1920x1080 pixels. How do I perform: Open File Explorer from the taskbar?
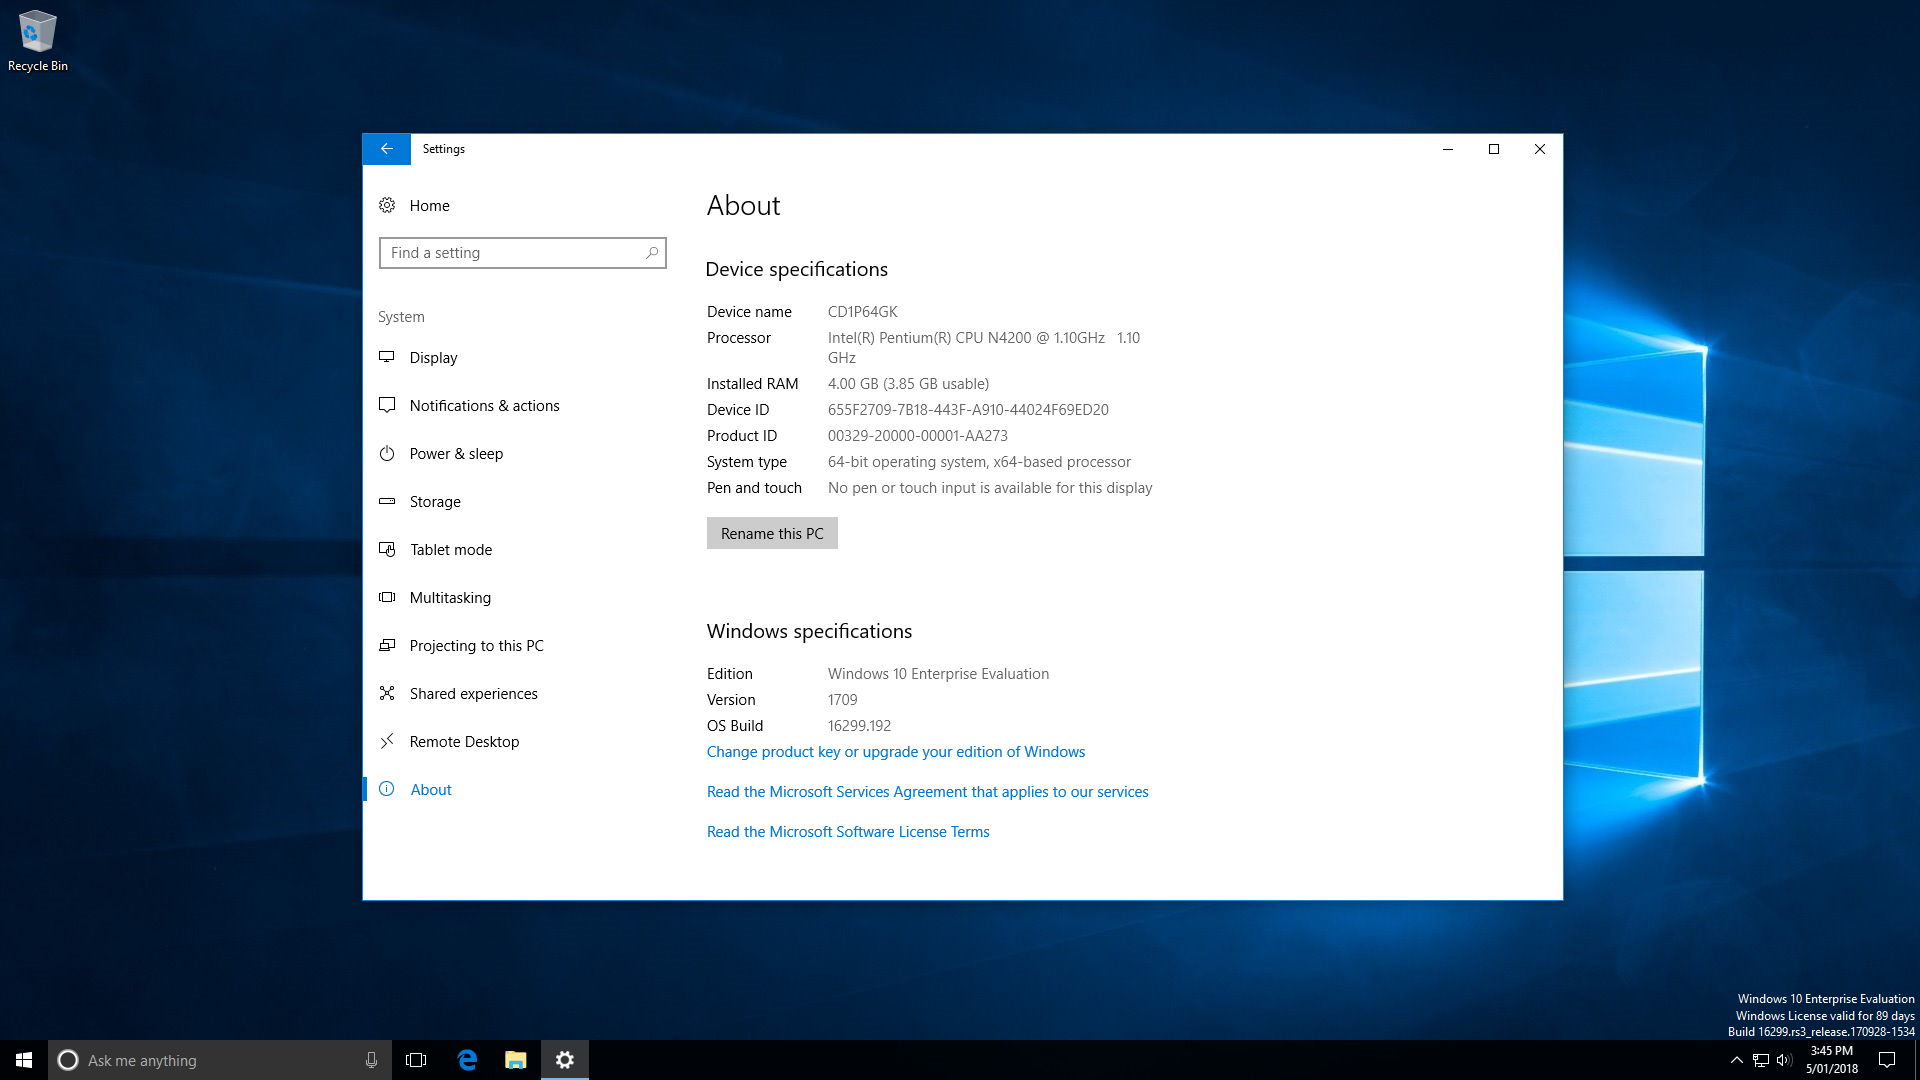click(516, 1060)
